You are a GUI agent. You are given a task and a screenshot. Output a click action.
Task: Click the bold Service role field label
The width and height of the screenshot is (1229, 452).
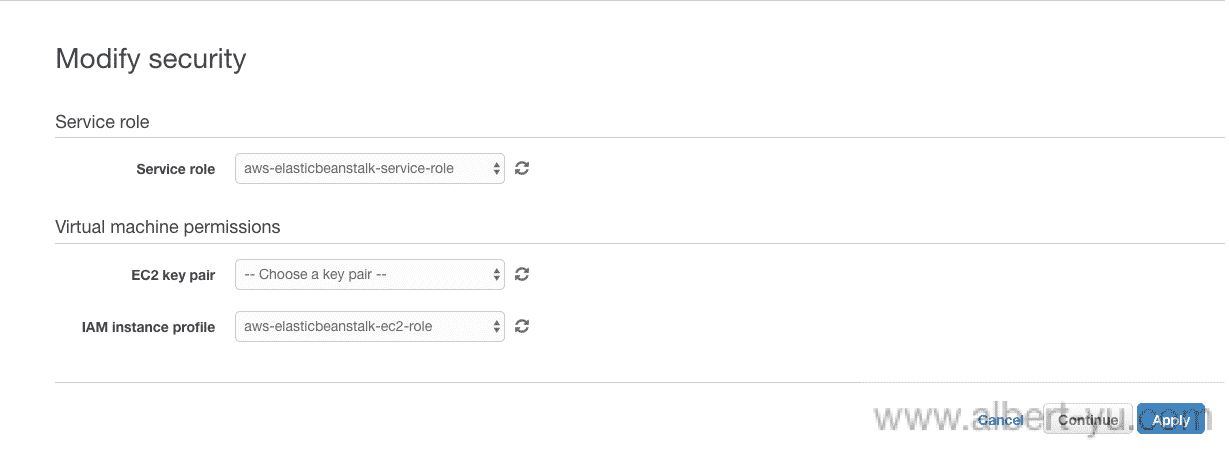coord(176,169)
